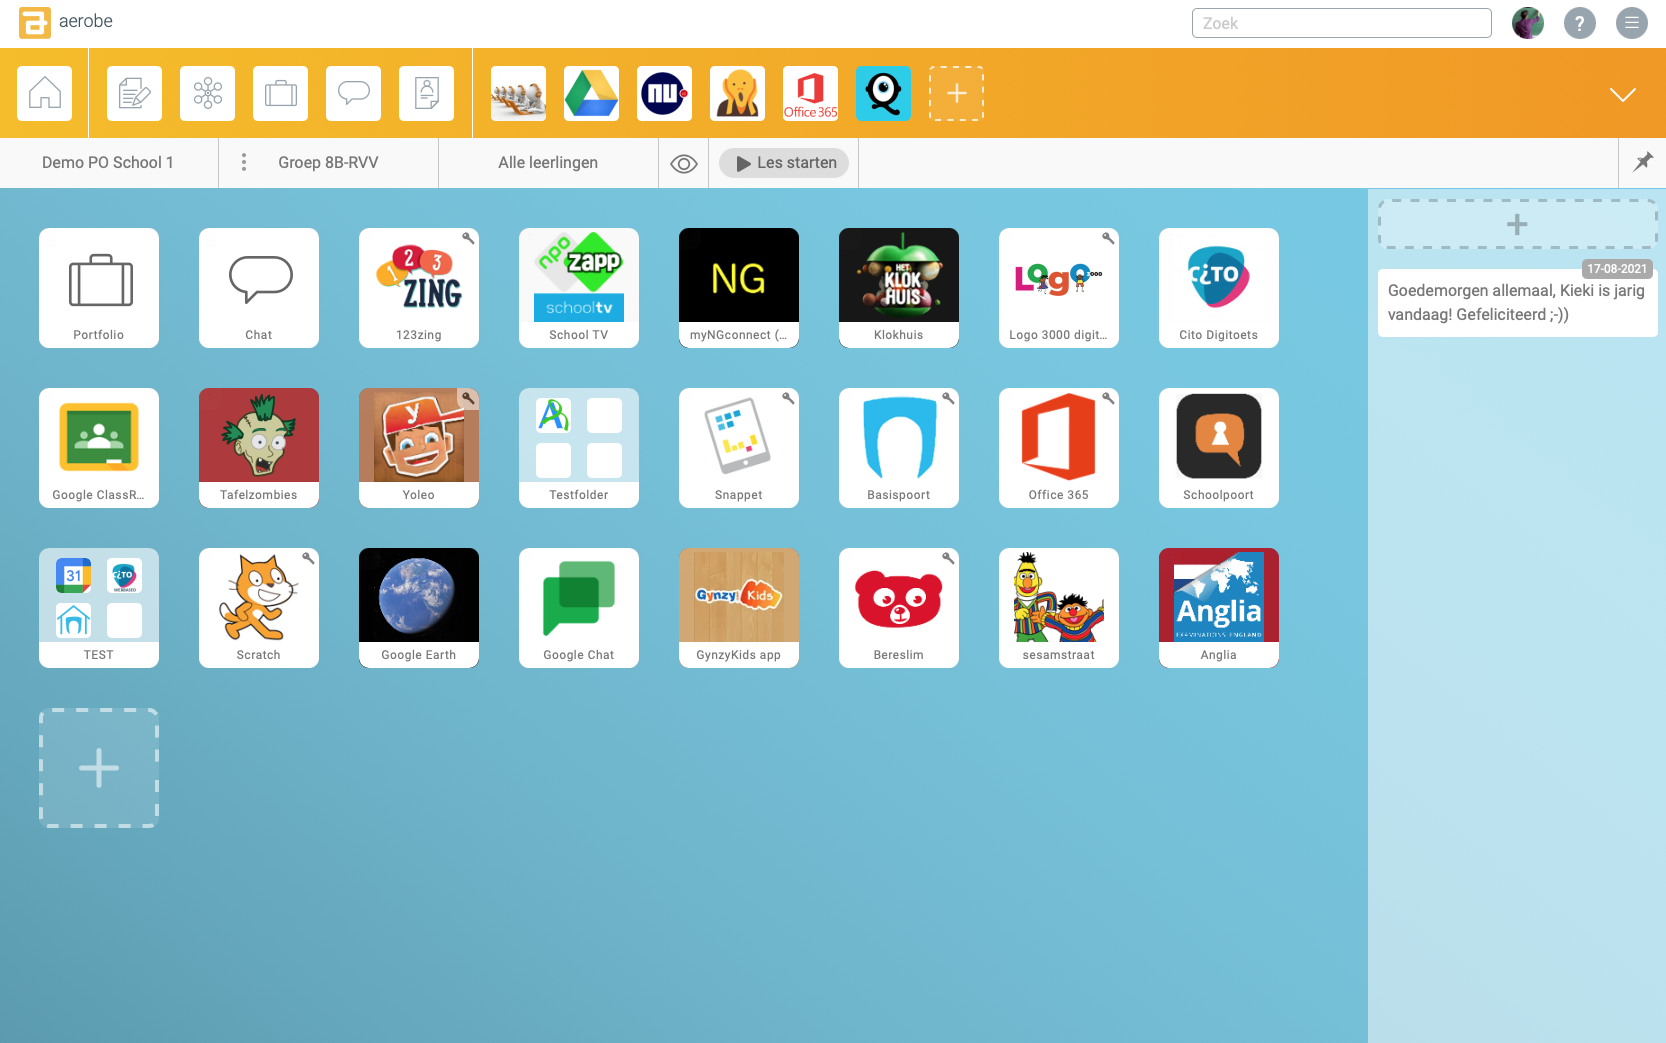
Task: Open the notes and pencil toolbar icon
Action: point(134,93)
